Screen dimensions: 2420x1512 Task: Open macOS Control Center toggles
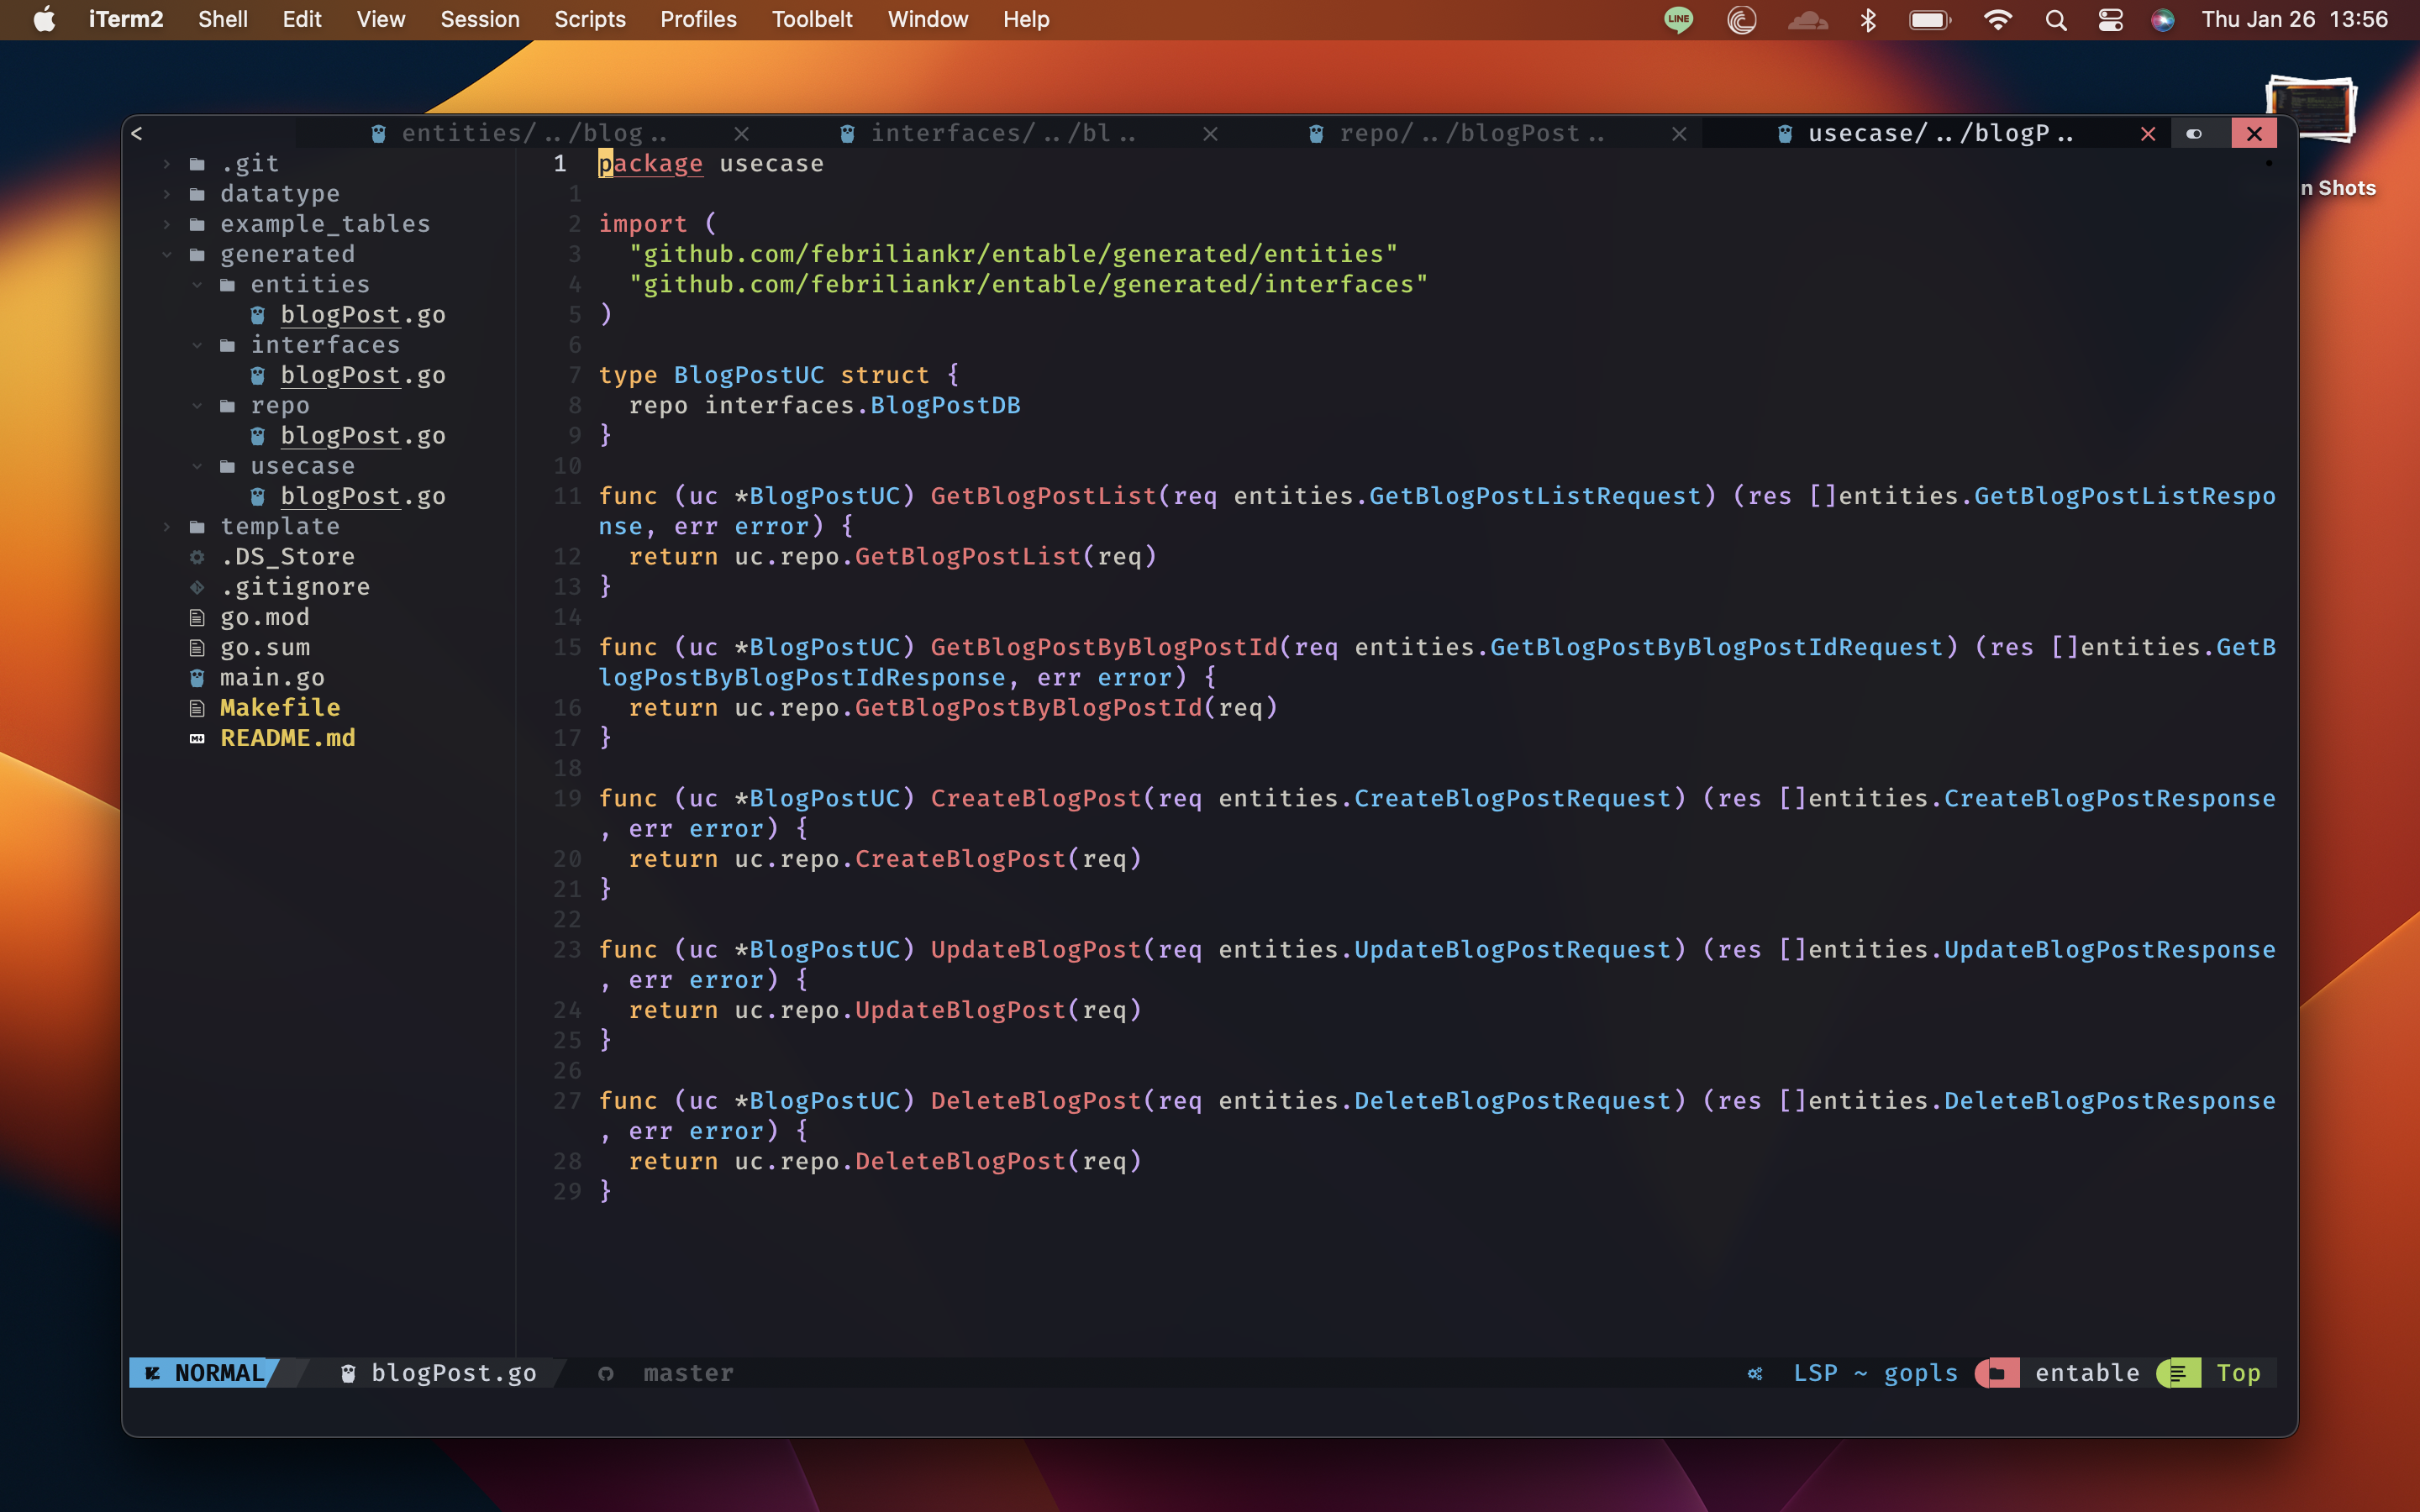tap(2110, 20)
